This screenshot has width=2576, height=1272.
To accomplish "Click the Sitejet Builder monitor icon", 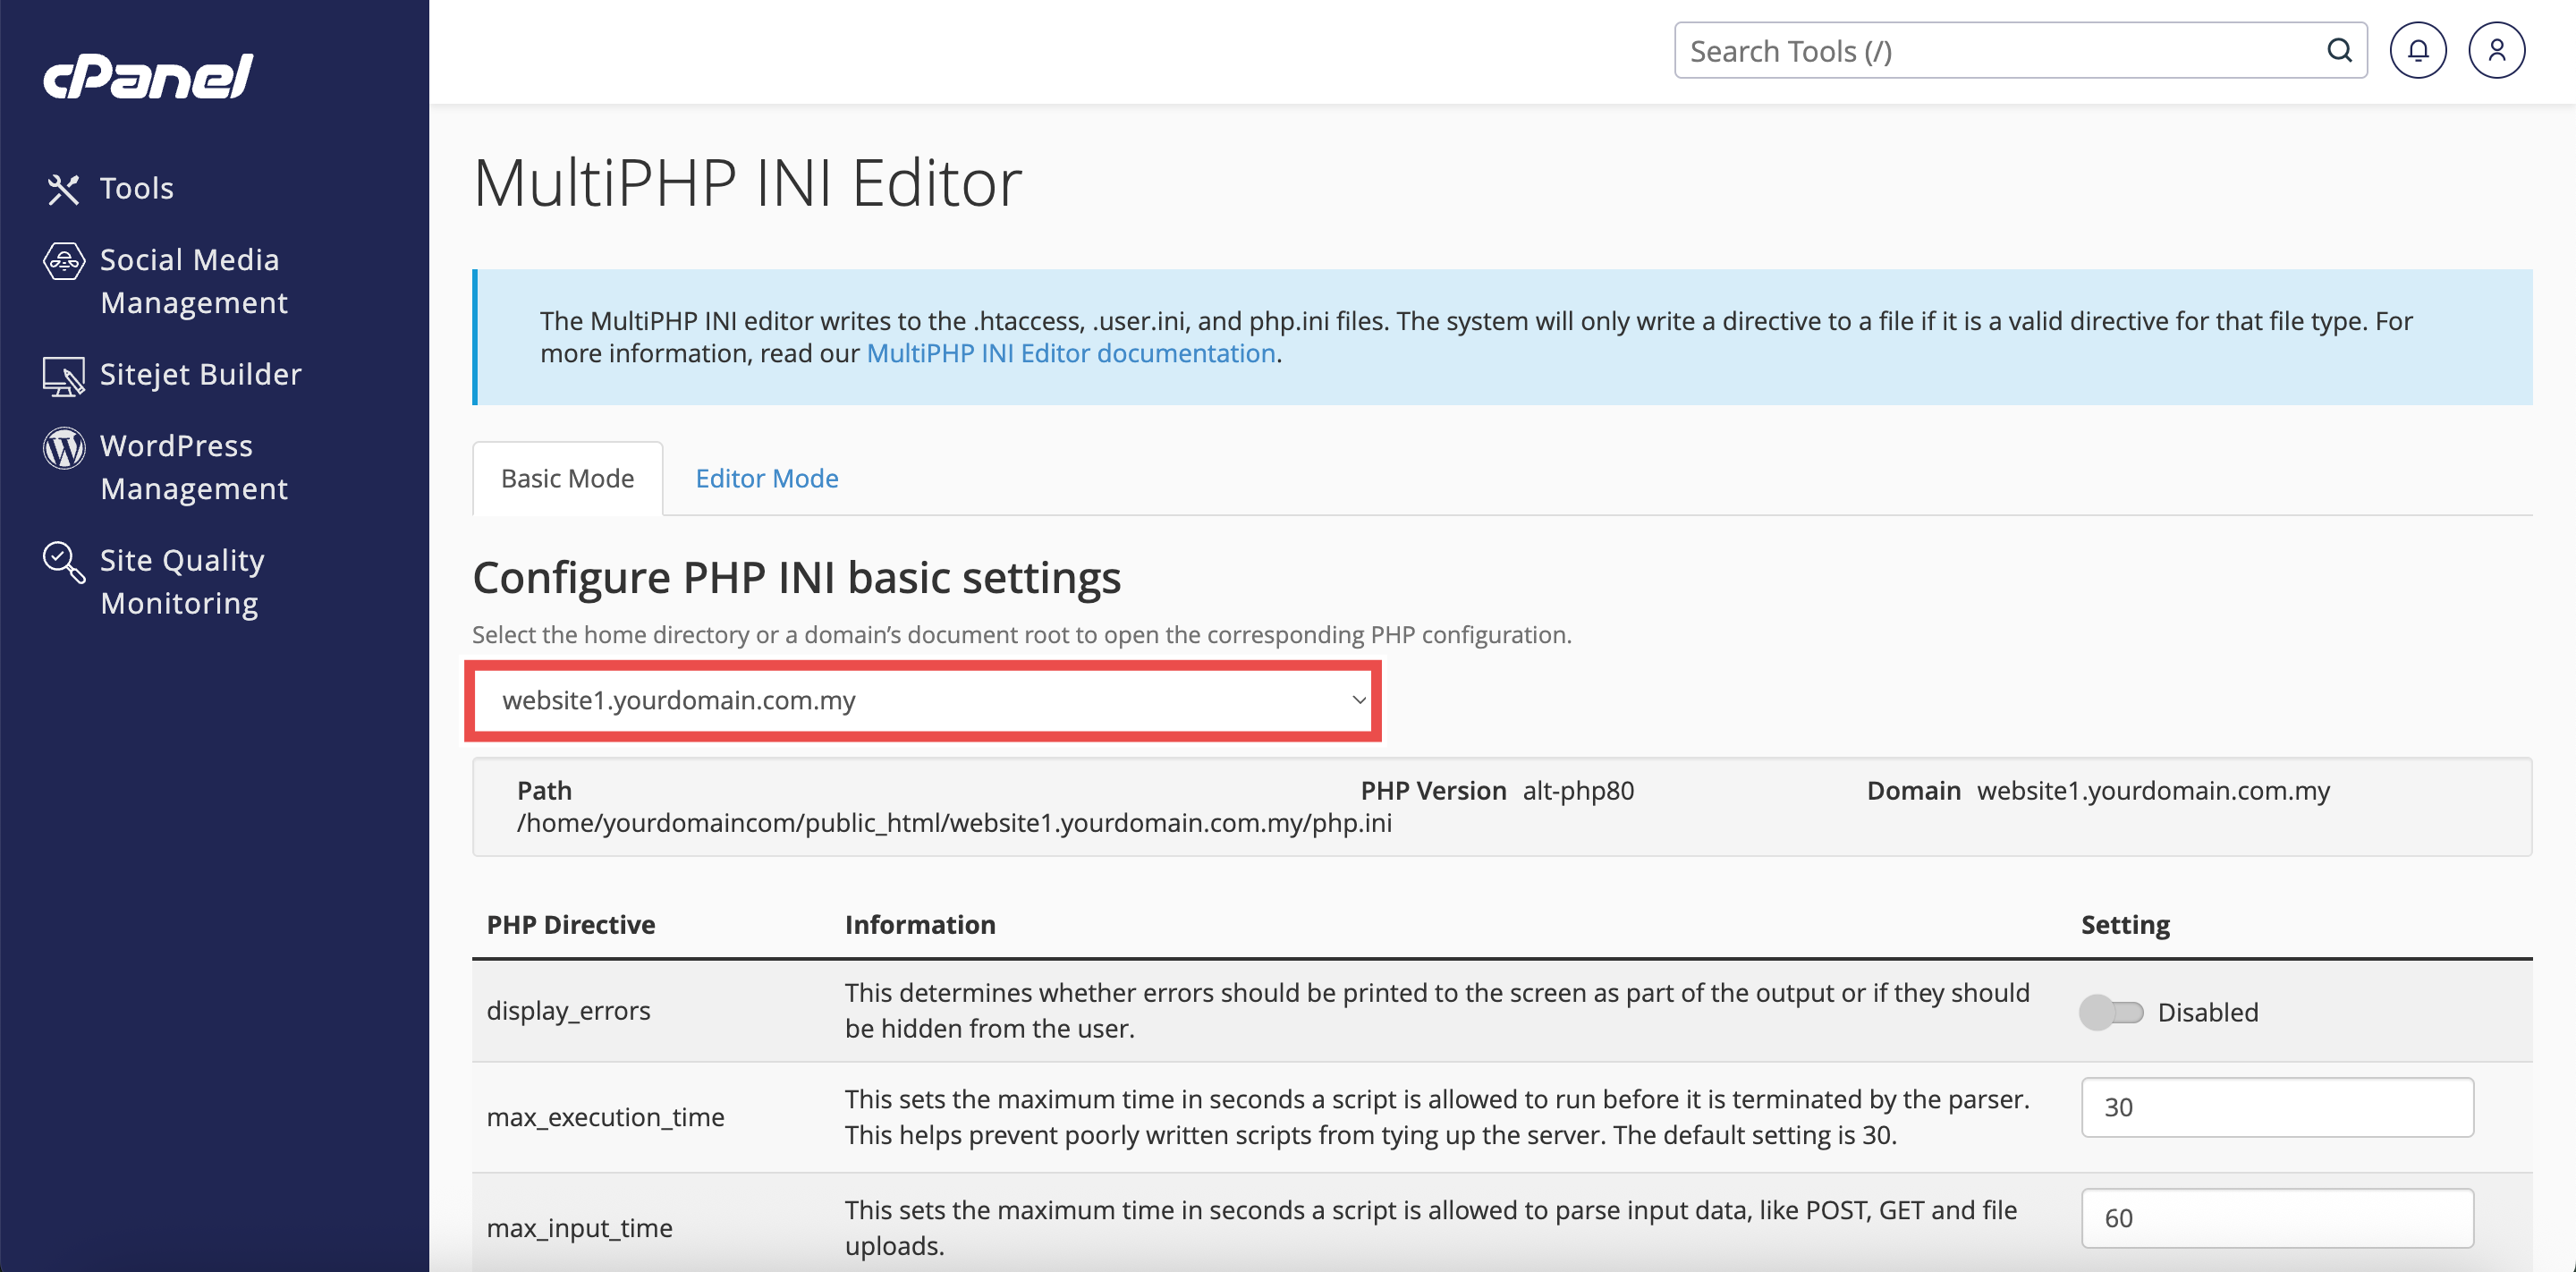I will coord(64,376).
